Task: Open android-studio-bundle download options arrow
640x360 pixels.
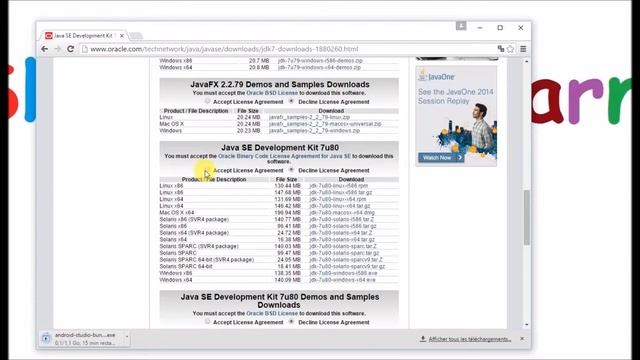Action: click(x=127, y=337)
